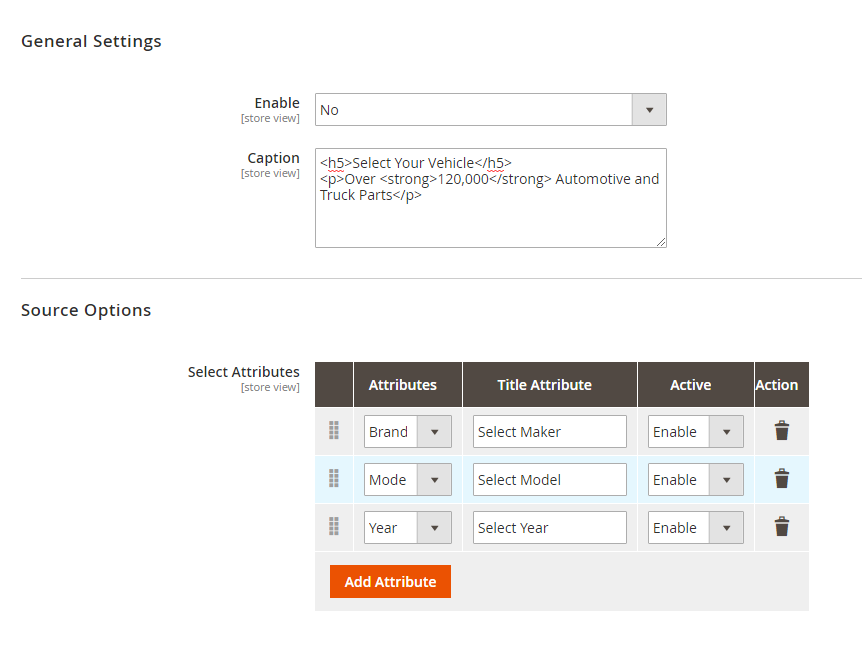Click the Title Attribute column header
The height and width of the screenshot is (665, 862).
coord(544,385)
